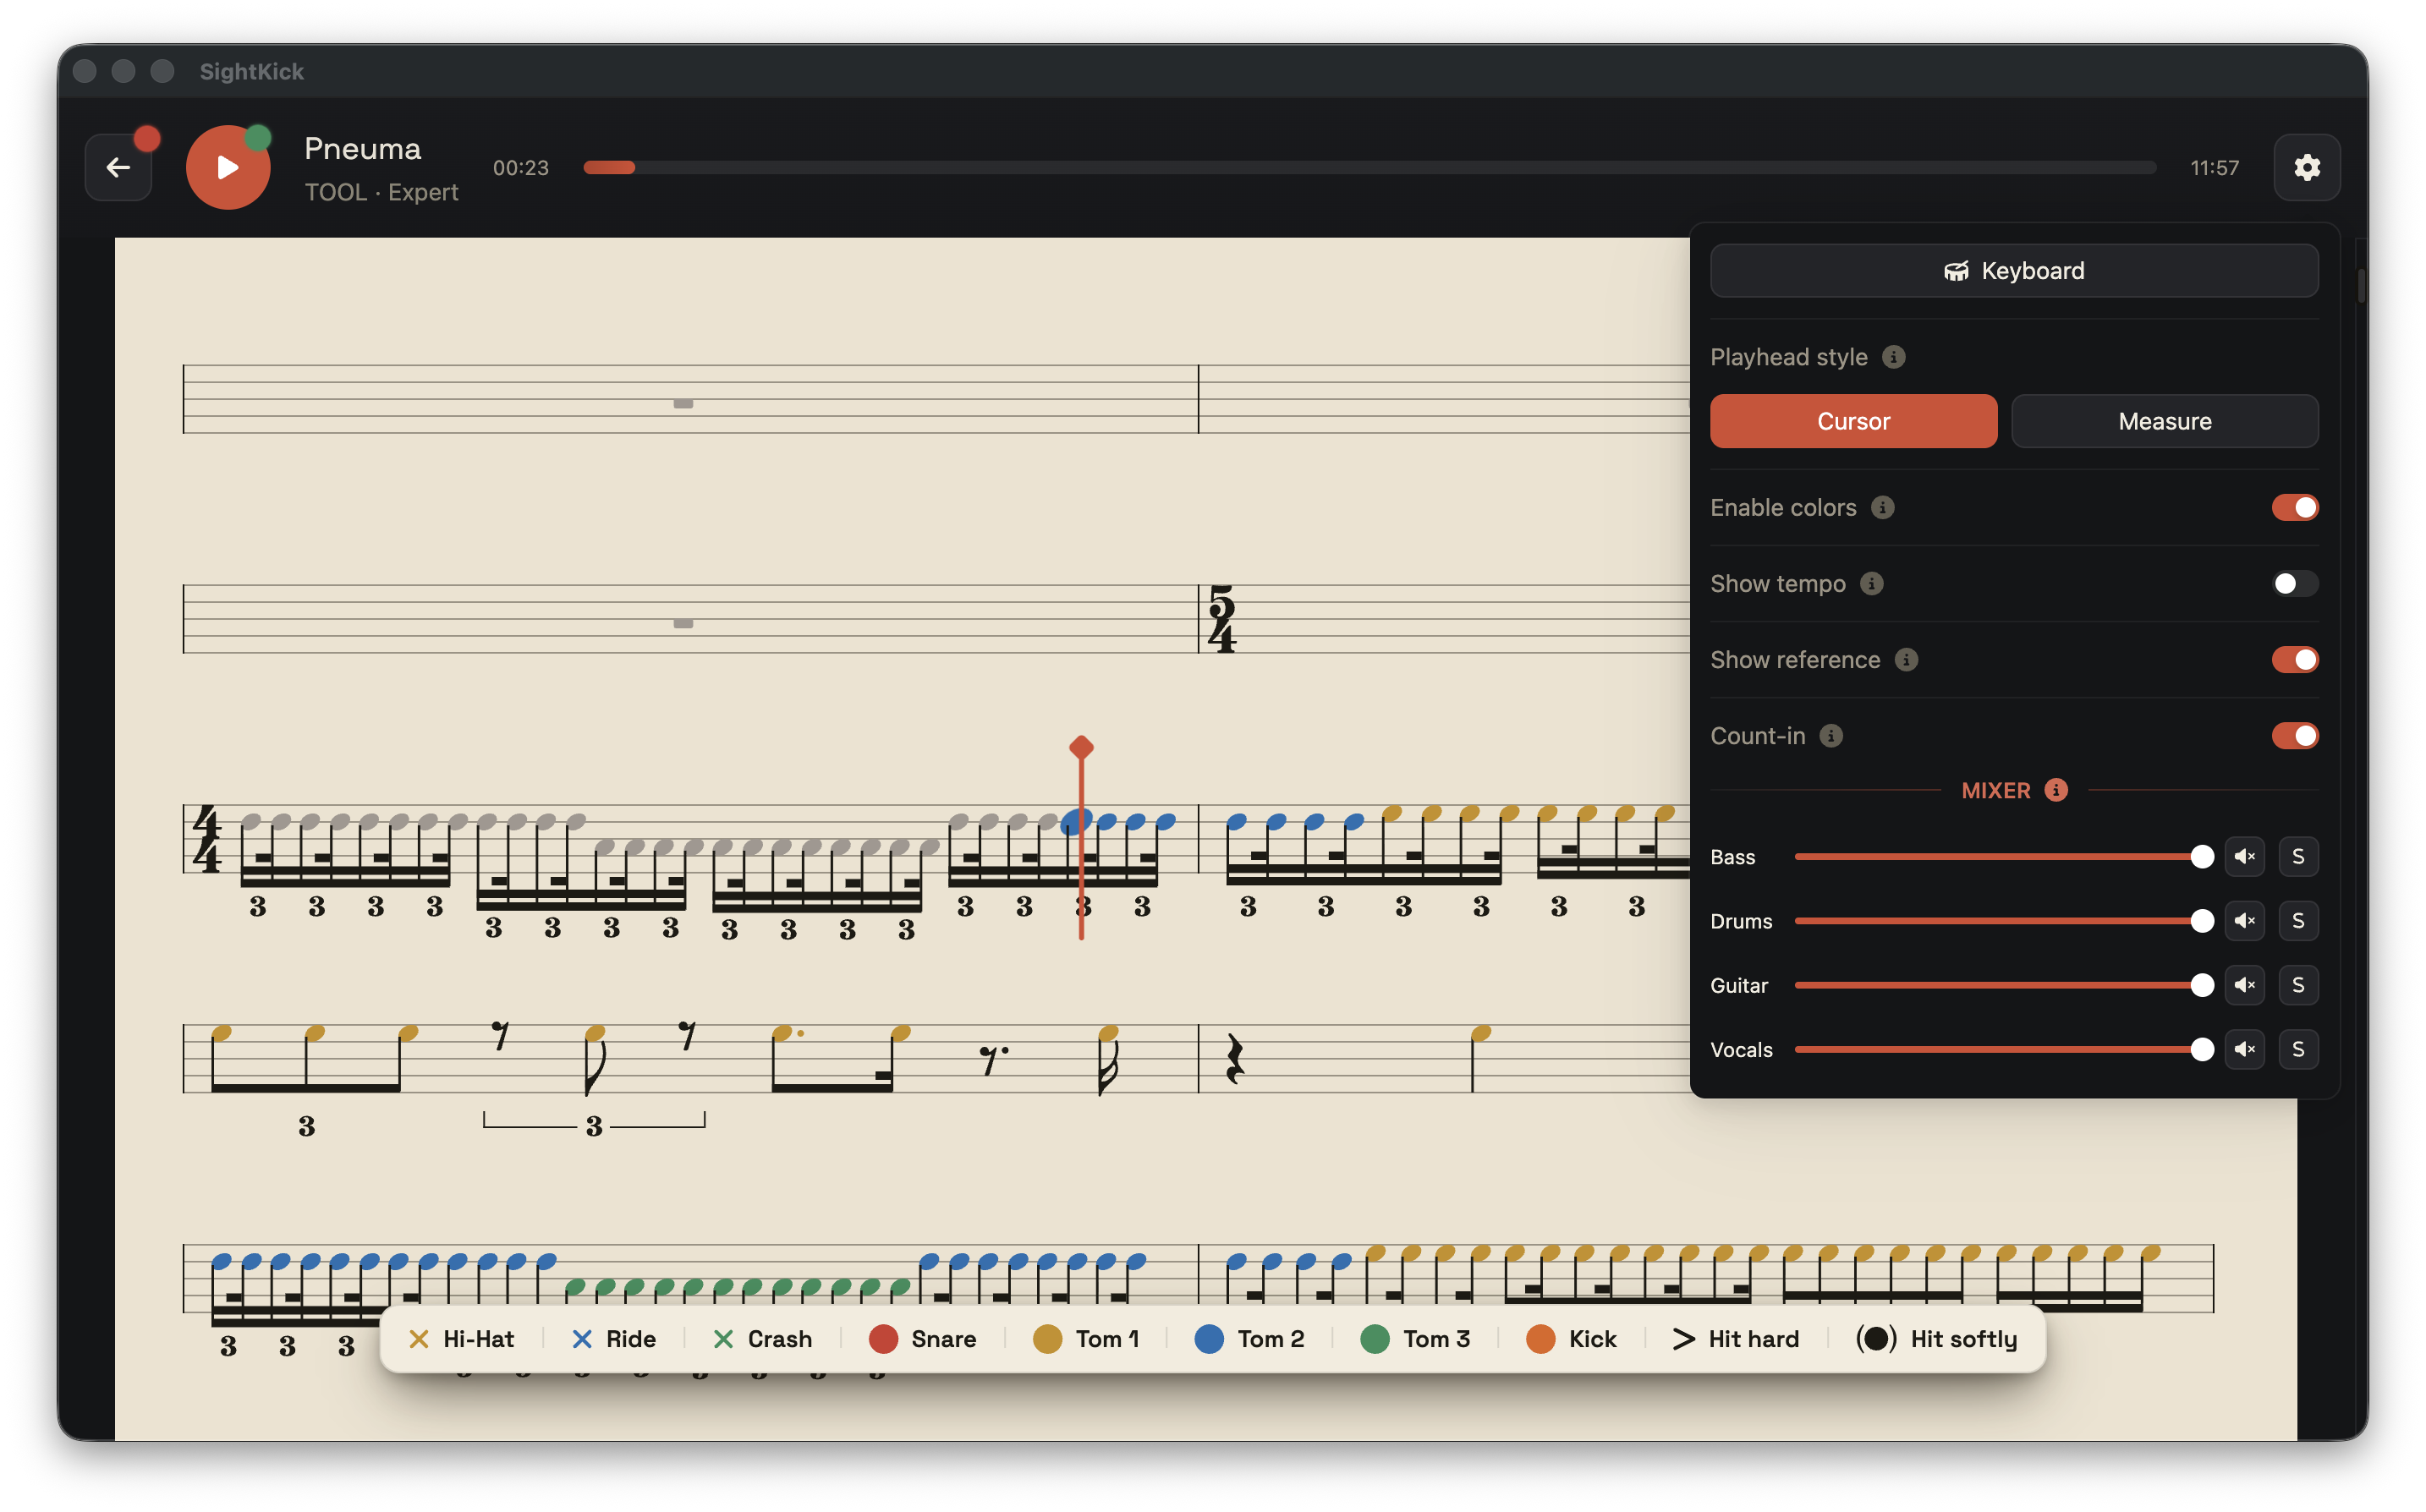Click the green dot on play button

pyautogui.click(x=258, y=137)
